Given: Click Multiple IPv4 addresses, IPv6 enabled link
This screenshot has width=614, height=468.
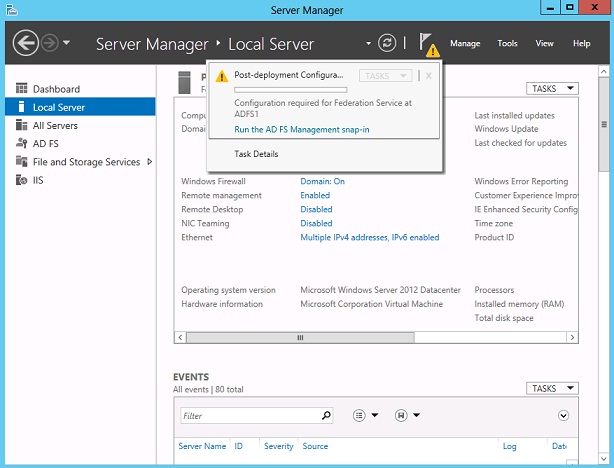Looking at the screenshot, I should coord(370,237).
